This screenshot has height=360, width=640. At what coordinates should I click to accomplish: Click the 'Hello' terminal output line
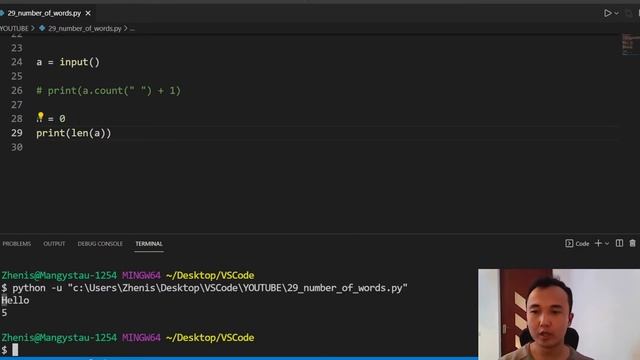16,300
